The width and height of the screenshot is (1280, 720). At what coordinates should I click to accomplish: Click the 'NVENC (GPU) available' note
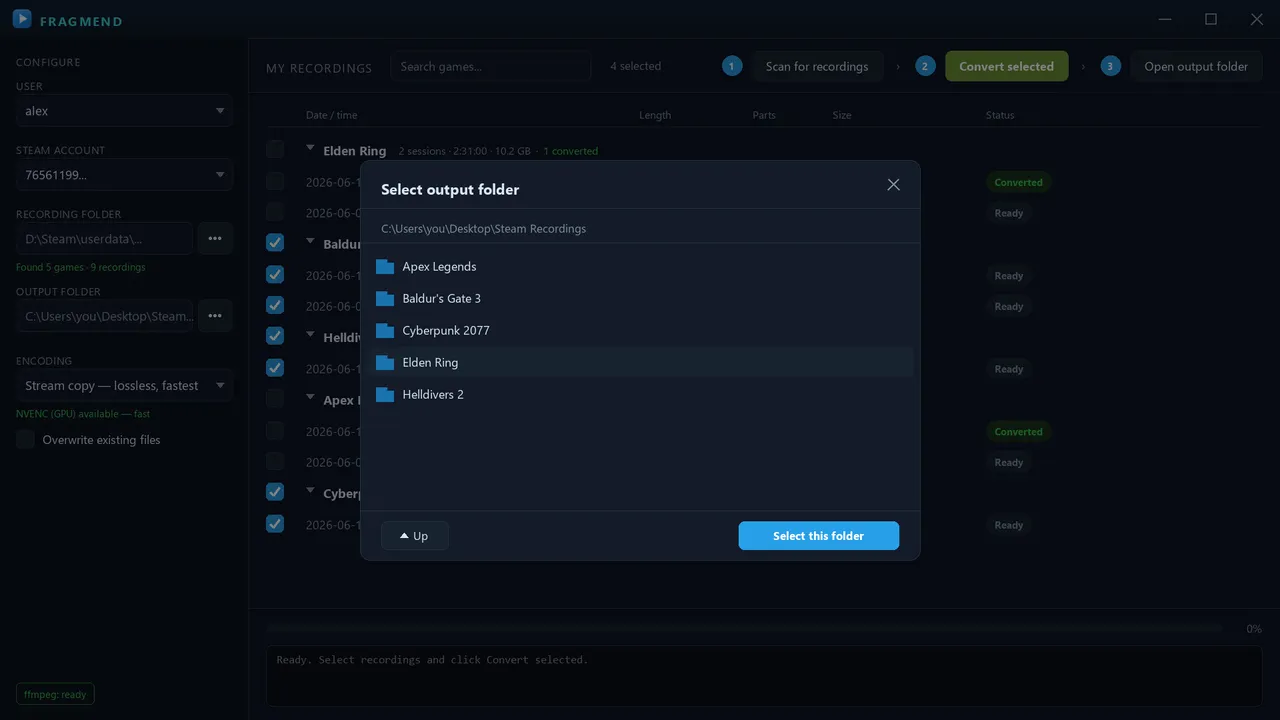83,414
